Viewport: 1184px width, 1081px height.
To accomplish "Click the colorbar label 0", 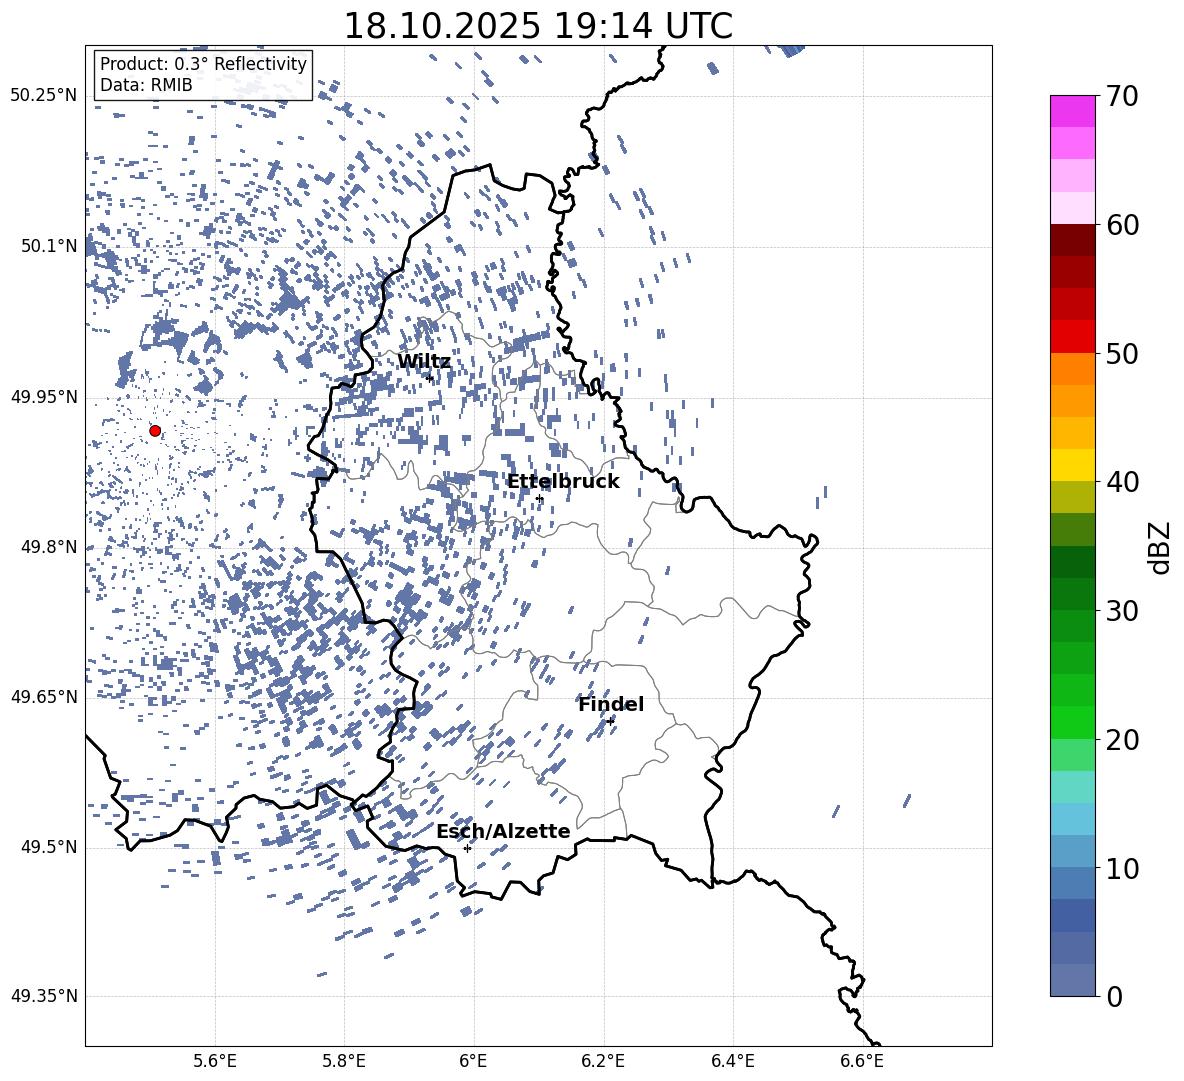I will (x=1115, y=996).
